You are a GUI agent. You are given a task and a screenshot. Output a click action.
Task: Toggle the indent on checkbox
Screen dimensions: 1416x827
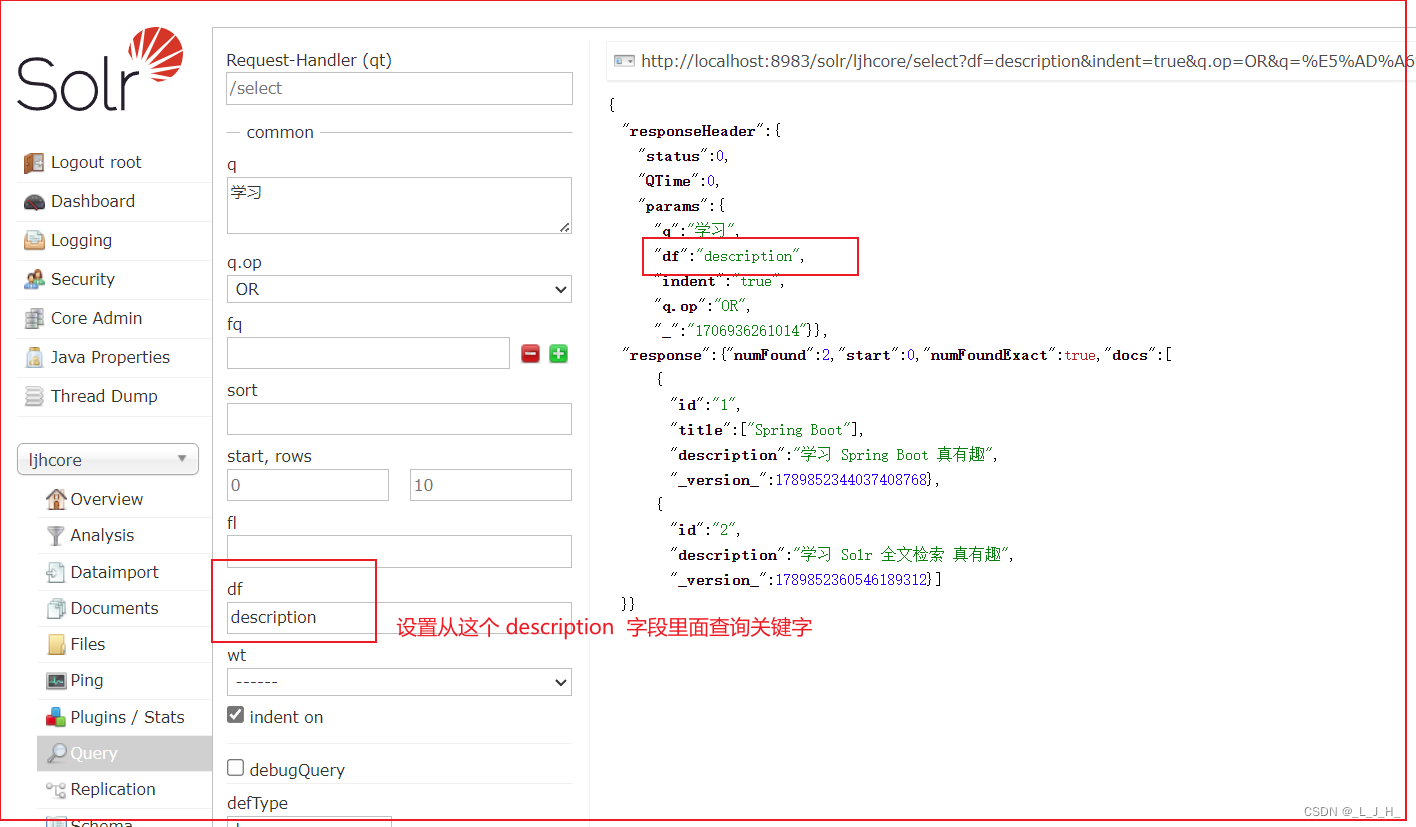pos(236,715)
